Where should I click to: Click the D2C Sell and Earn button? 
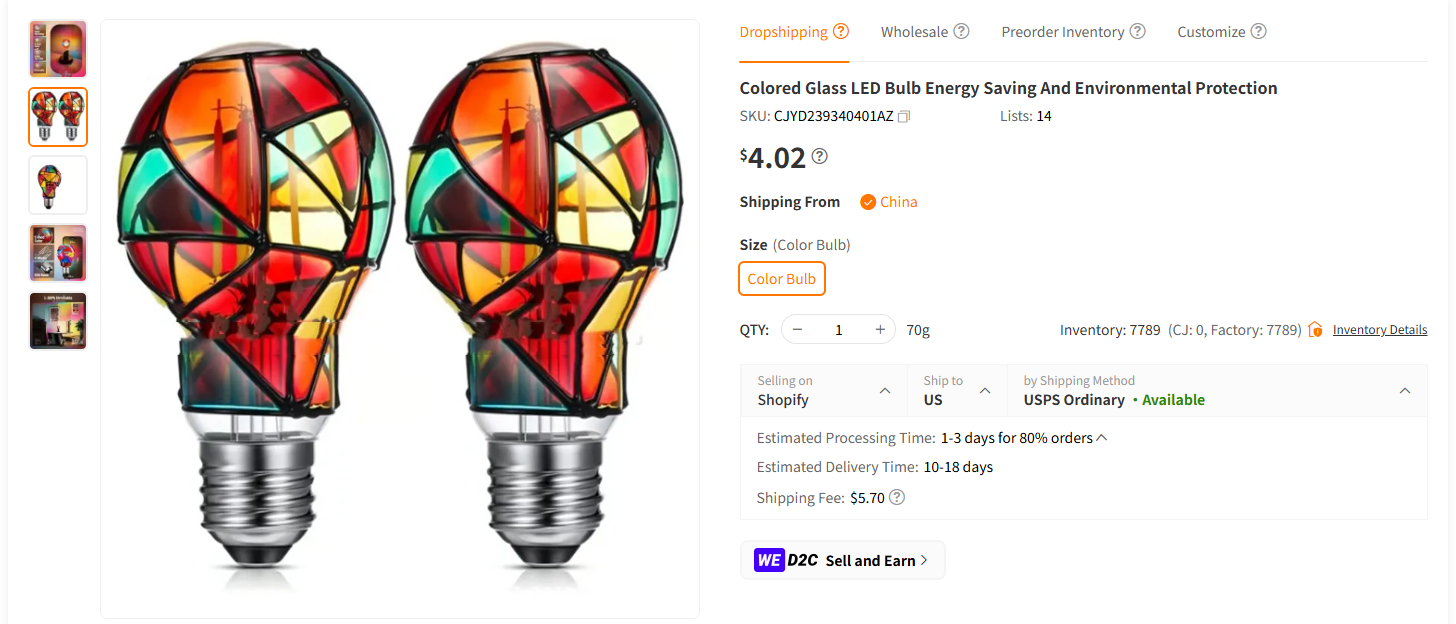pyautogui.click(x=842, y=560)
